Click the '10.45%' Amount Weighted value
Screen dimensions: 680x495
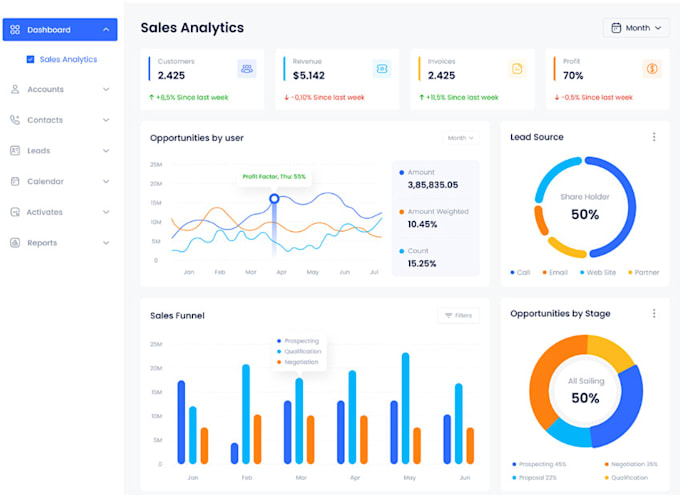click(x=422, y=224)
